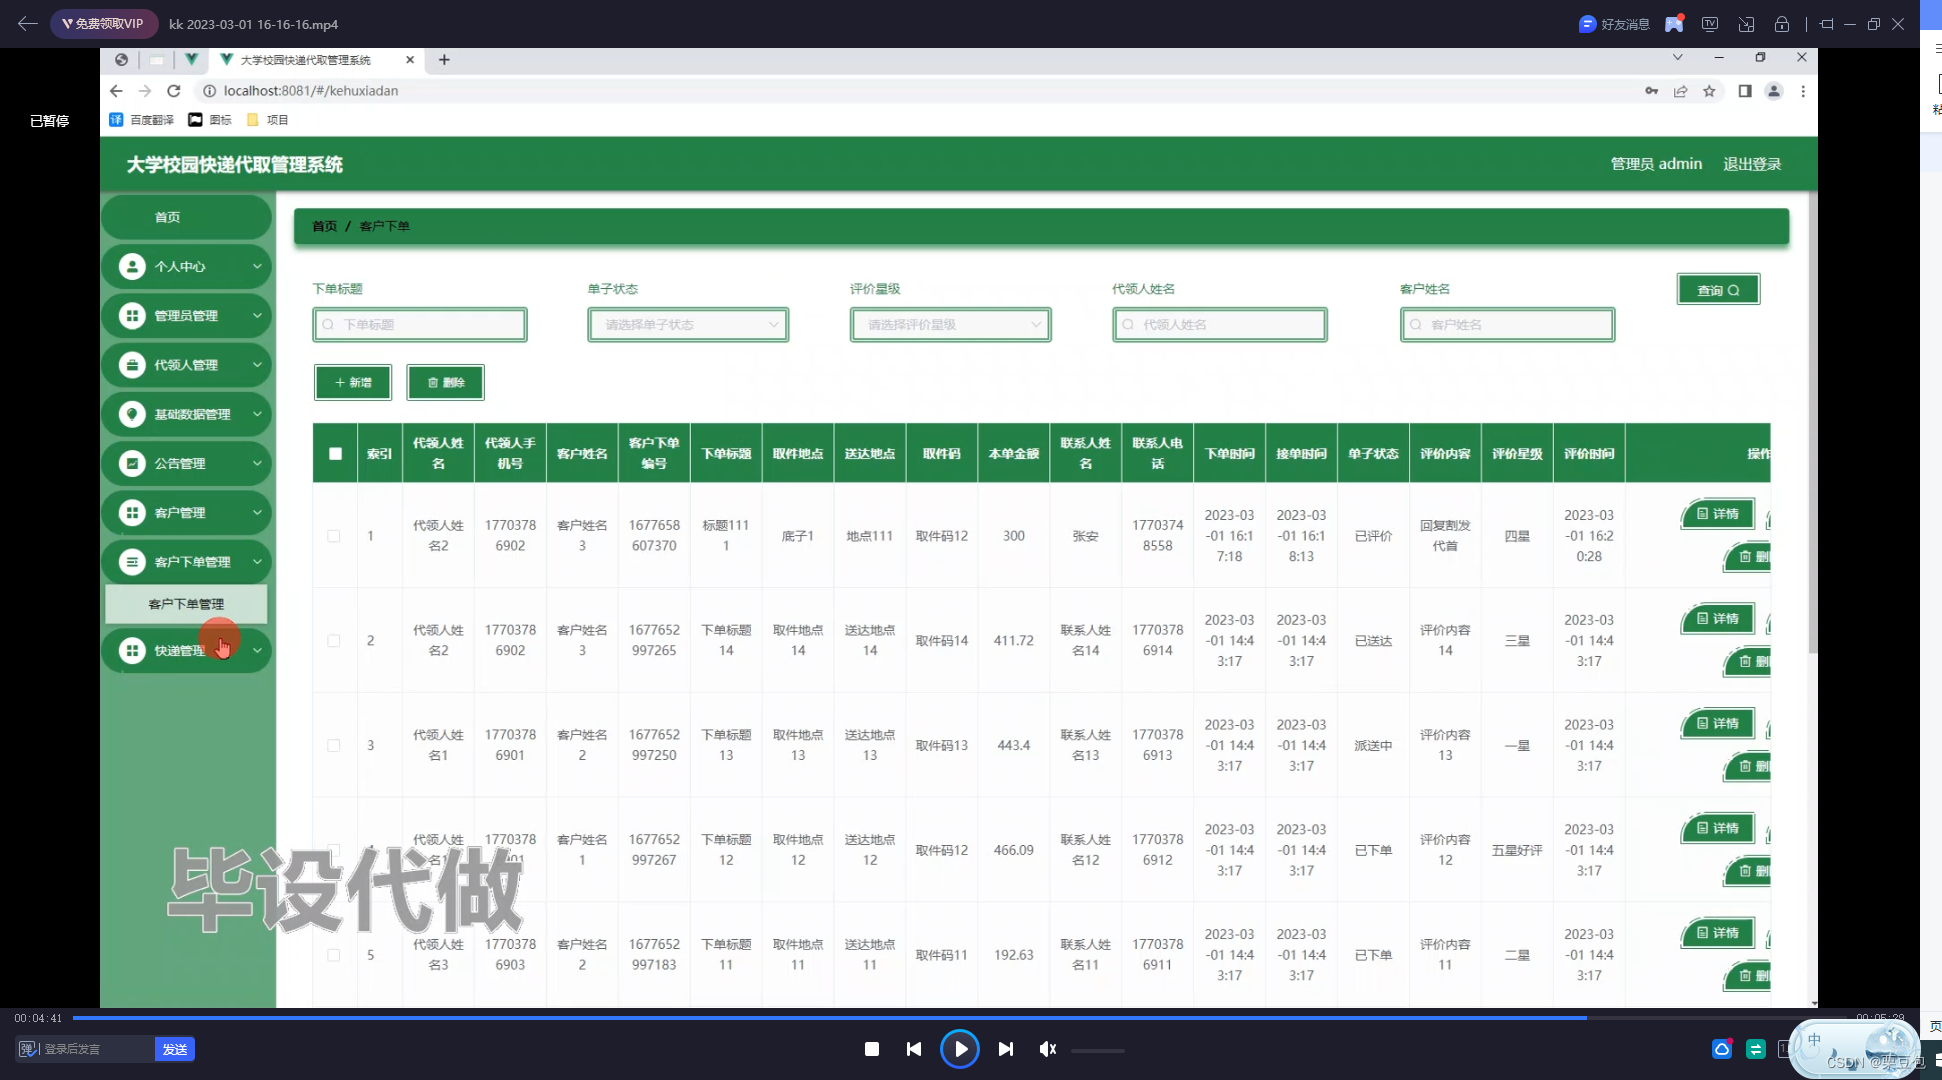Screen dimensions: 1942x1080
Task: Click the play button in the video player
Action: (x=960, y=1049)
